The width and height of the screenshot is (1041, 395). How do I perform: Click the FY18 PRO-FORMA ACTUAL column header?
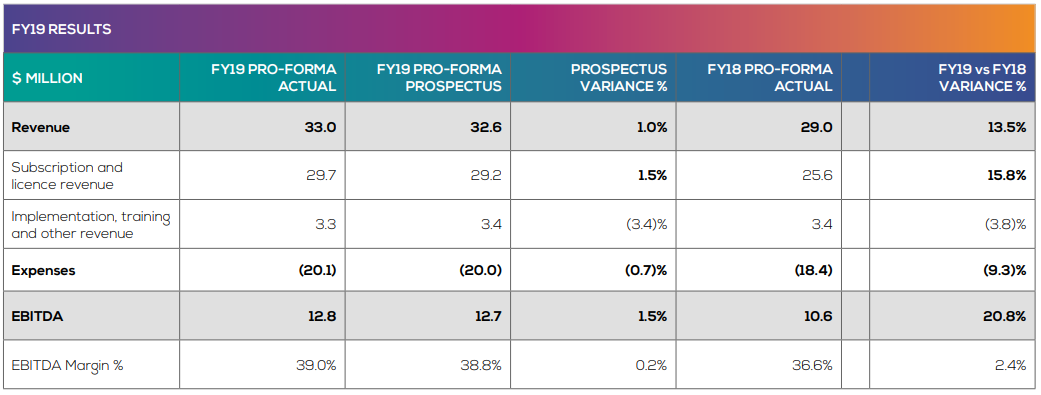(x=759, y=78)
